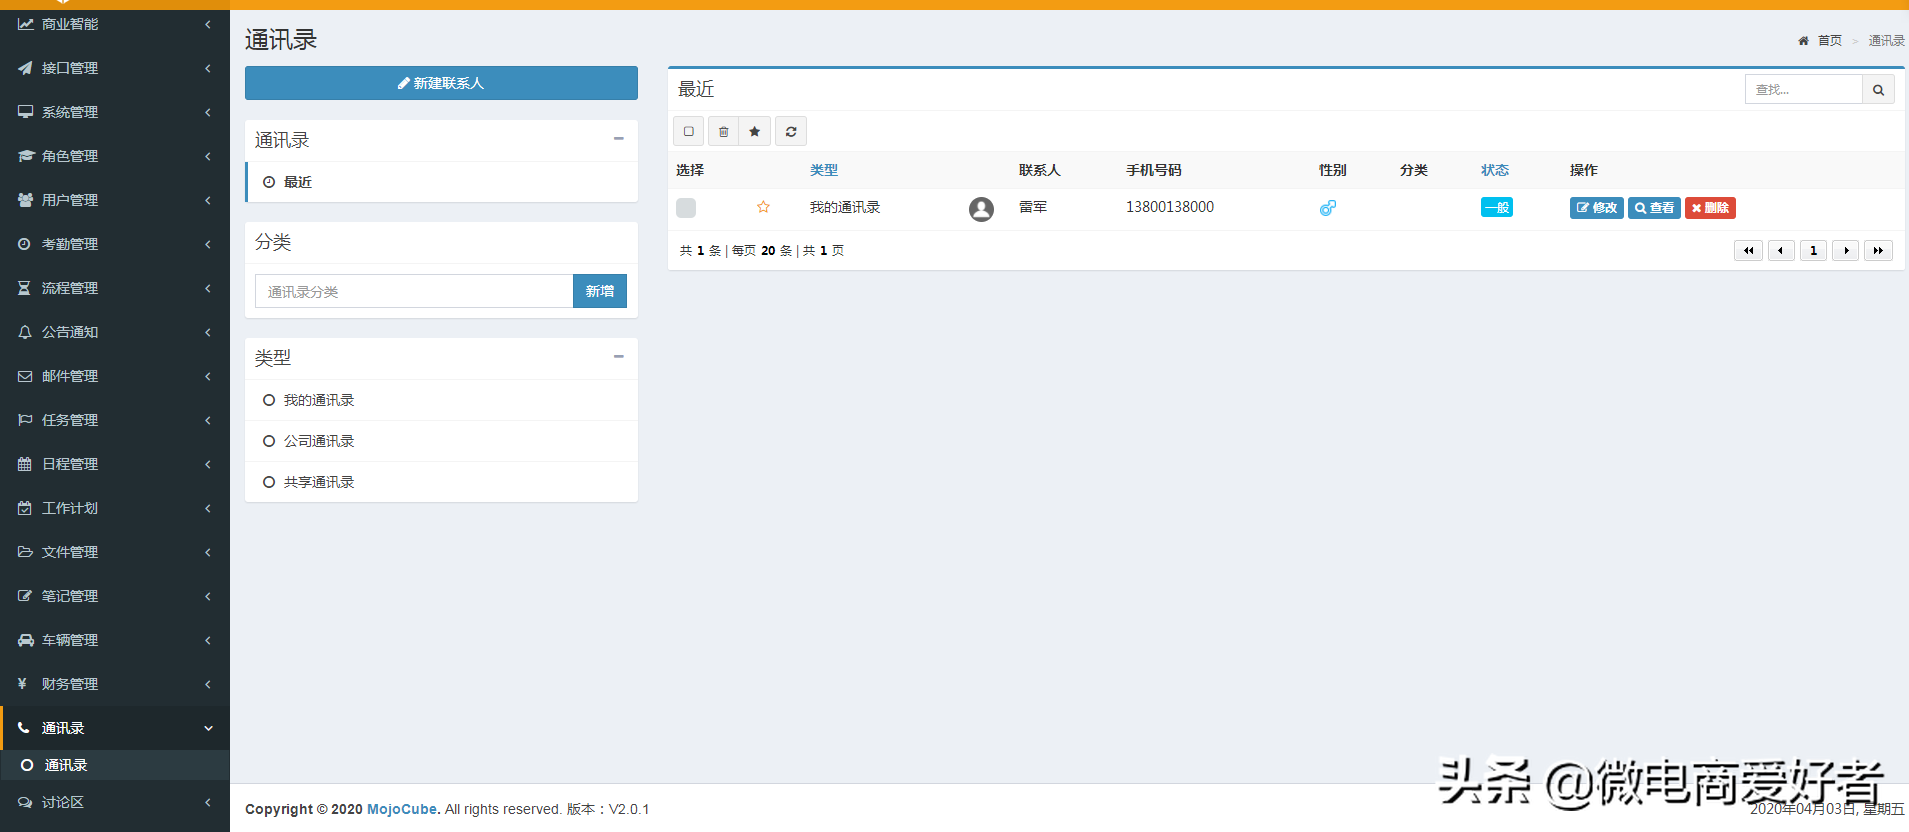Open 接口管理 sidebar menu
1909x832 pixels.
tap(115, 68)
